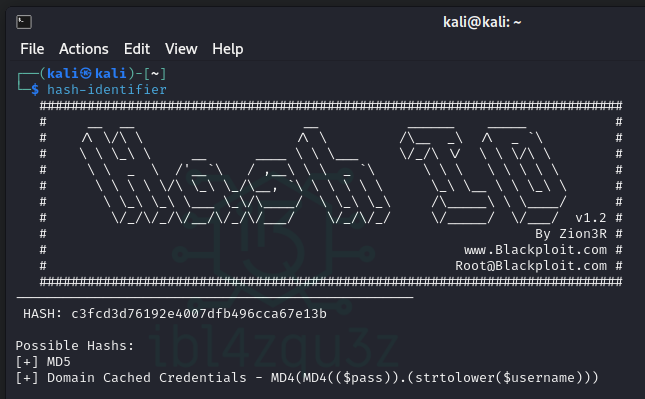Image resolution: width=645 pixels, height=399 pixels.
Task: Open the Help menu
Action: [x=227, y=49]
